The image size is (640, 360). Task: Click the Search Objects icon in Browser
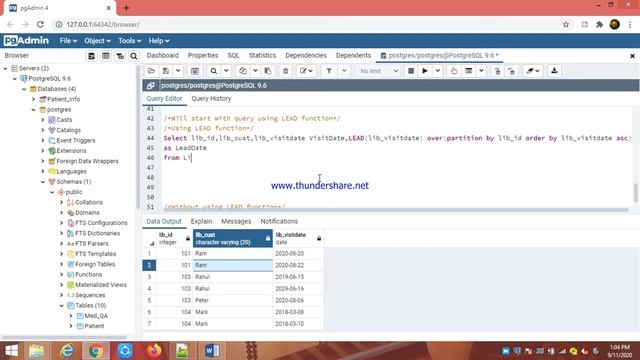coord(134,56)
